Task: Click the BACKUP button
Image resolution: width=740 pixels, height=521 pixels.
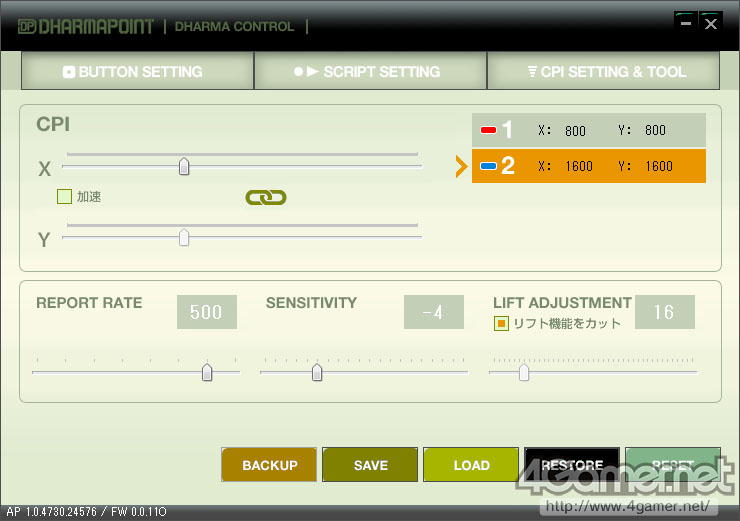Action: coord(269,465)
